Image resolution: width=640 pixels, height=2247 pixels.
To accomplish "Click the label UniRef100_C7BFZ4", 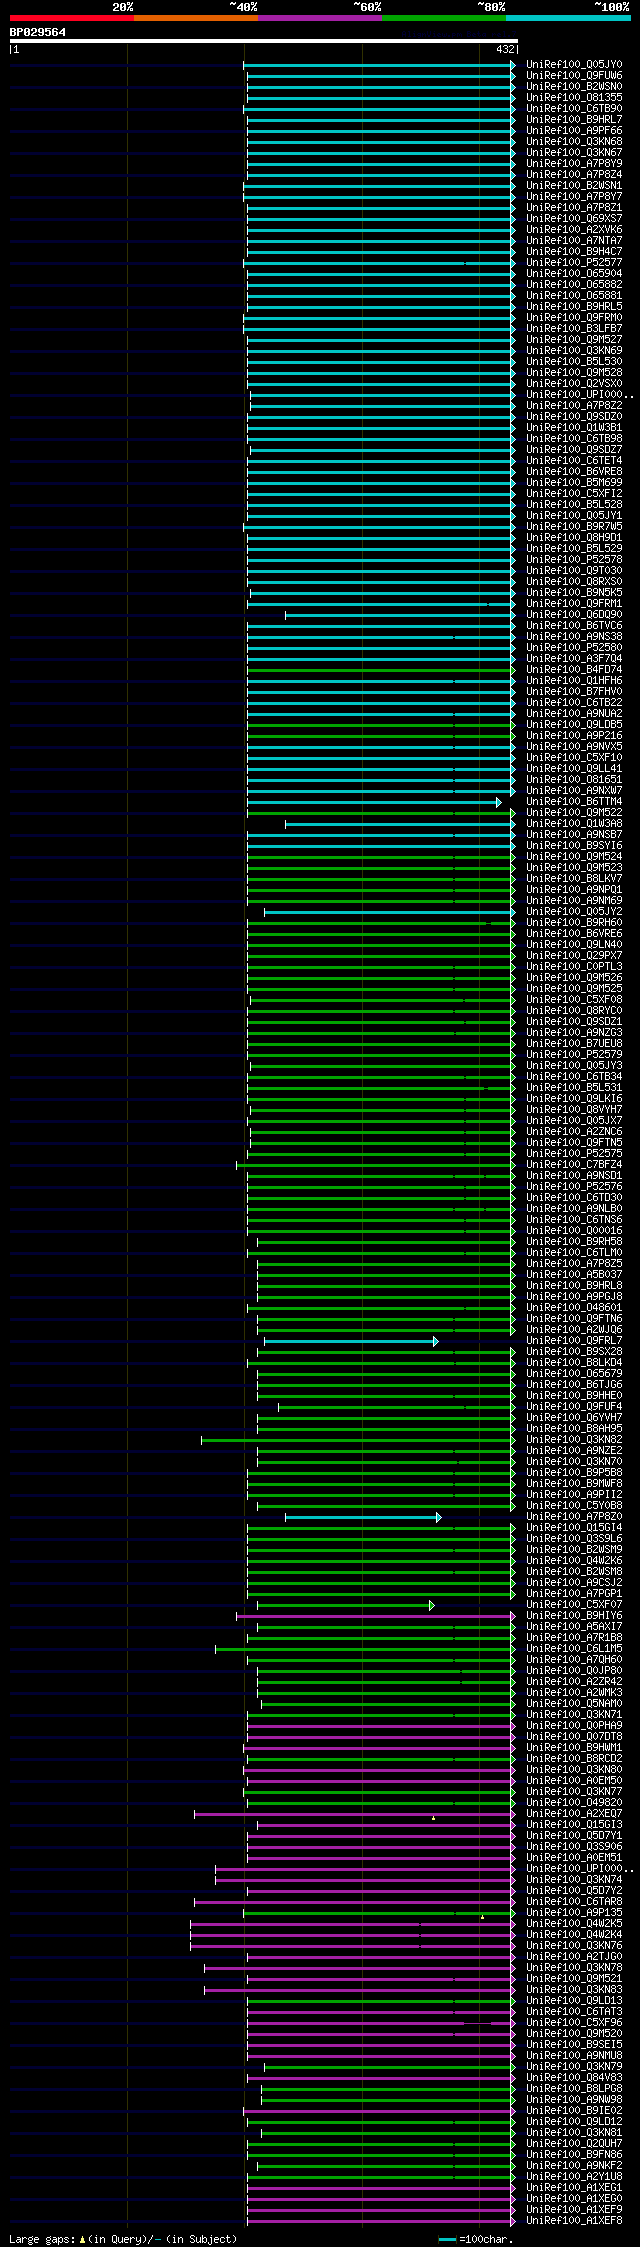I will (x=574, y=1164).
